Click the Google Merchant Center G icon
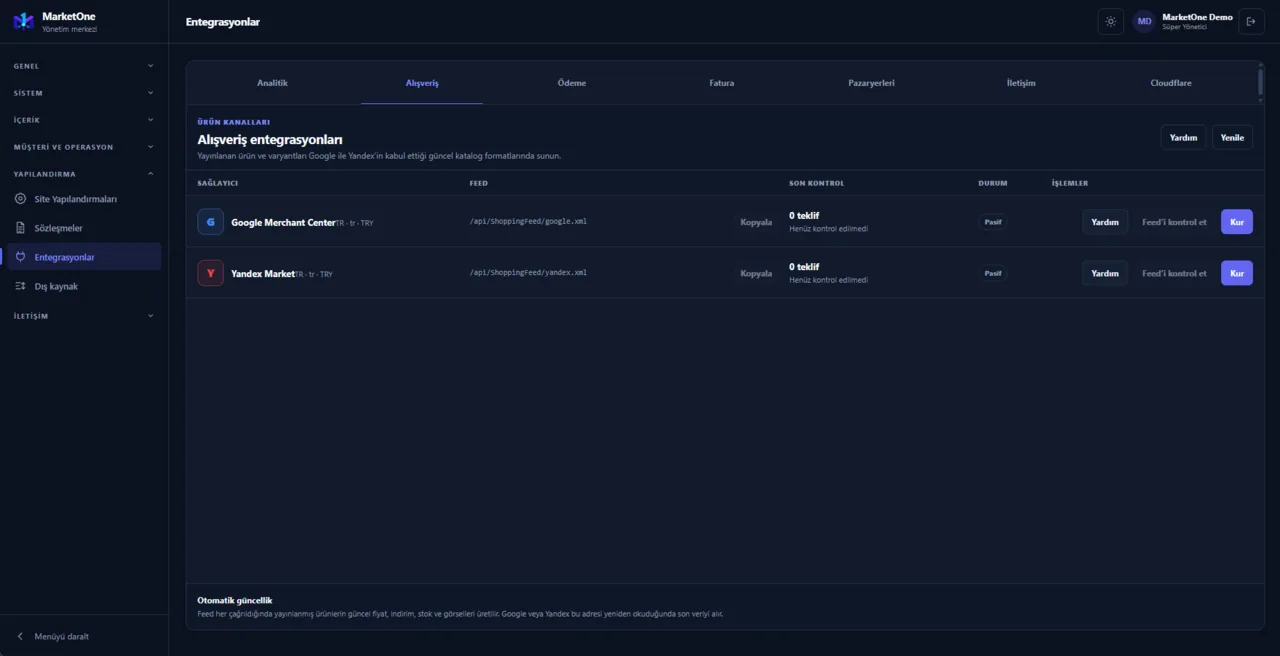Image resolution: width=1280 pixels, height=656 pixels. 210,222
